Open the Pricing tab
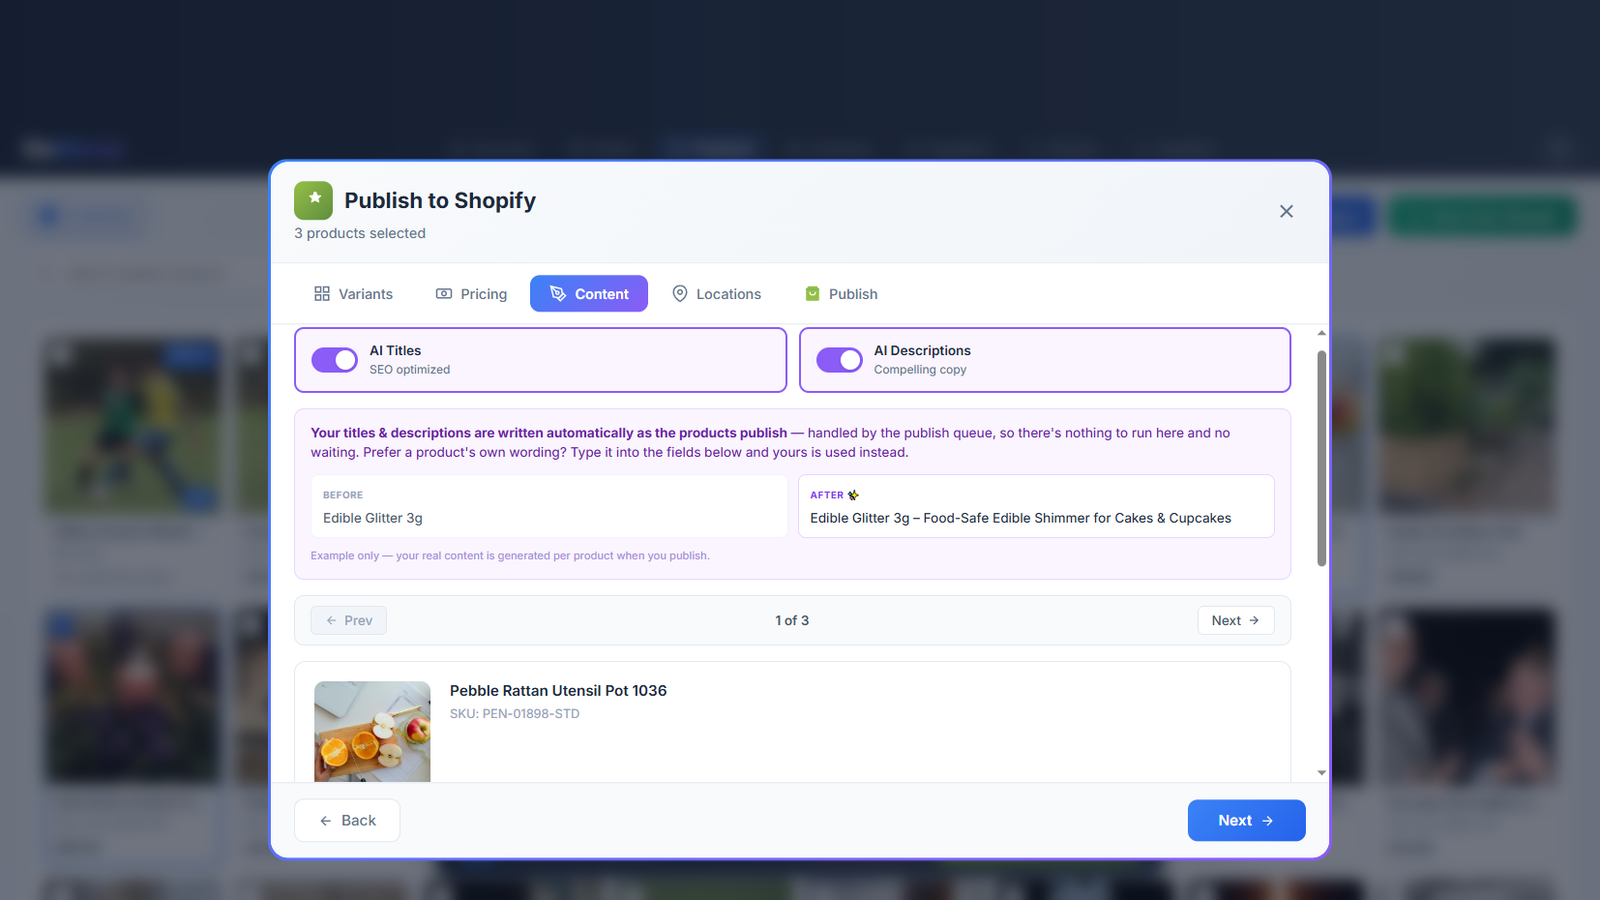Image resolution: width=1600 pixels, height=900 pixels. pyautogui.click(x=471, y=294)
